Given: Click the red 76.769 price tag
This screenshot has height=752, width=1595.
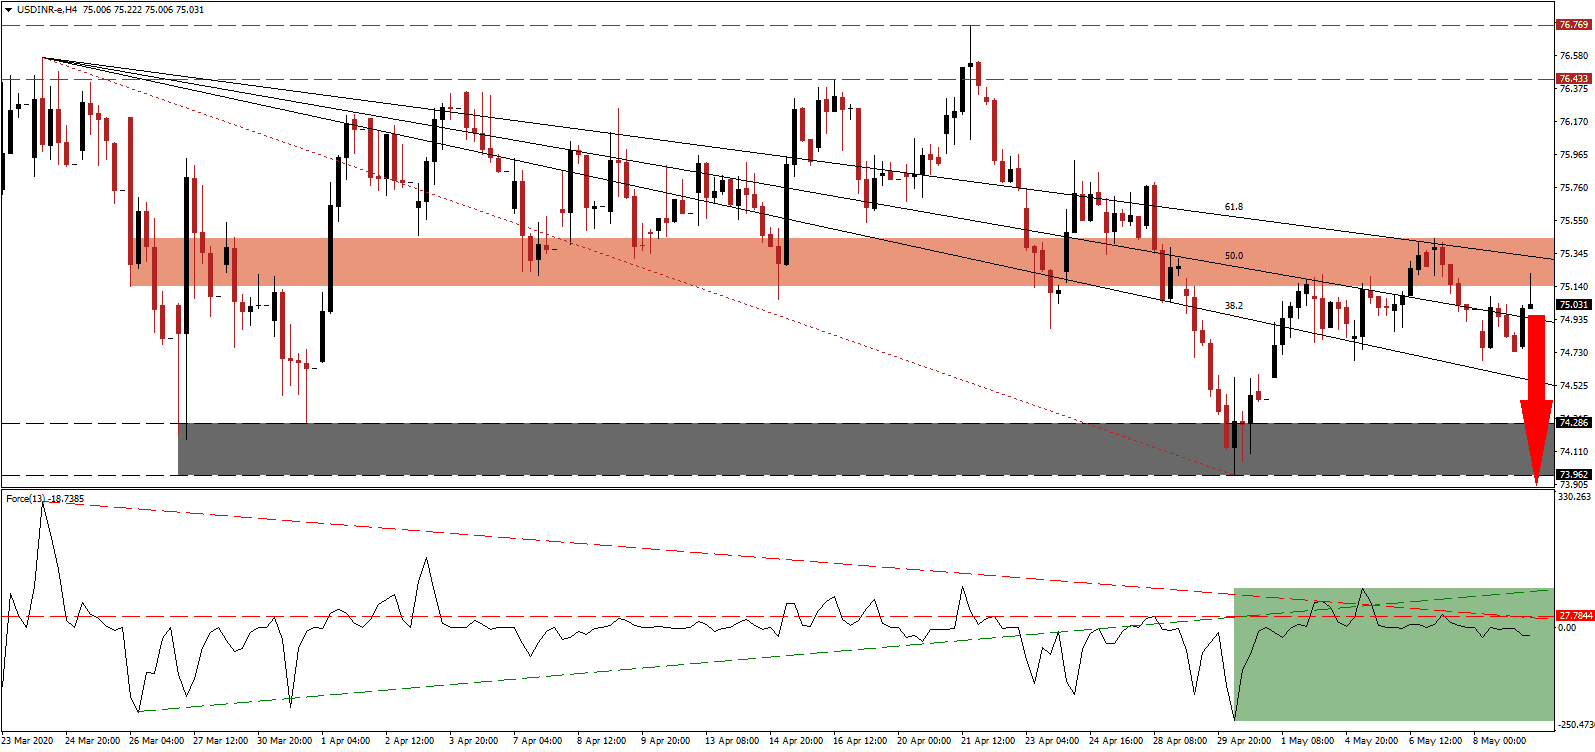Looking at the screenshot, I should [1574, 25].
